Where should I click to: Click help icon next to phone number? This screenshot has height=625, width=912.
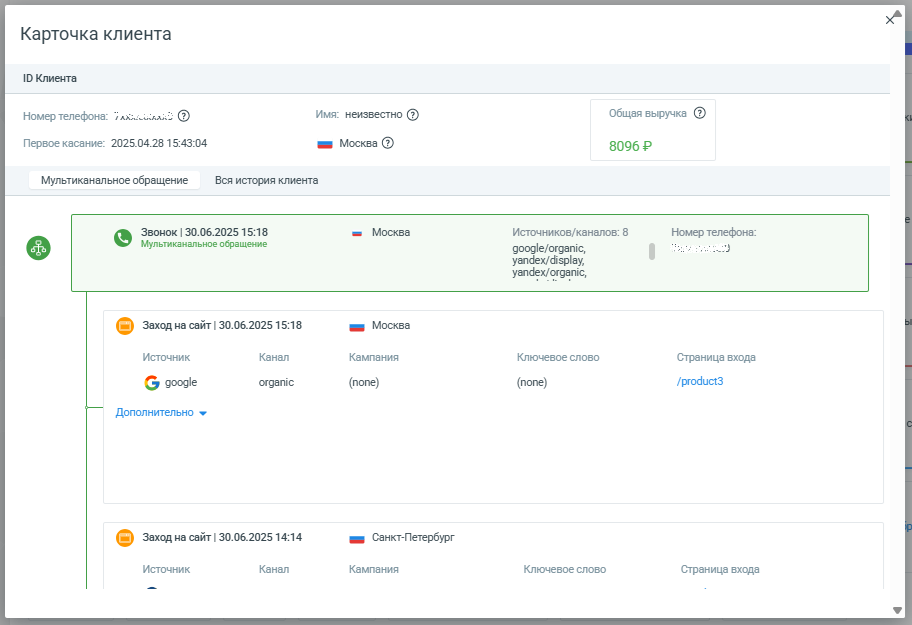click(x=184, y=116)
